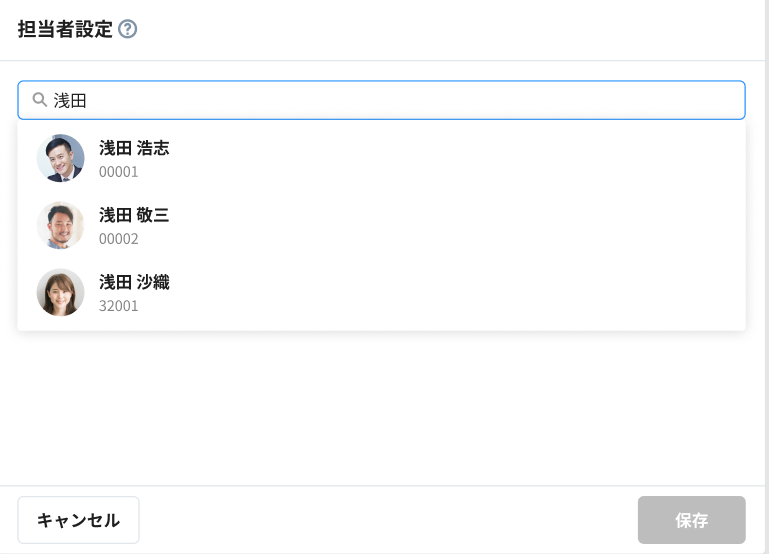
Task: Click 浅田 沙織's profile photo
Action: 61,292
